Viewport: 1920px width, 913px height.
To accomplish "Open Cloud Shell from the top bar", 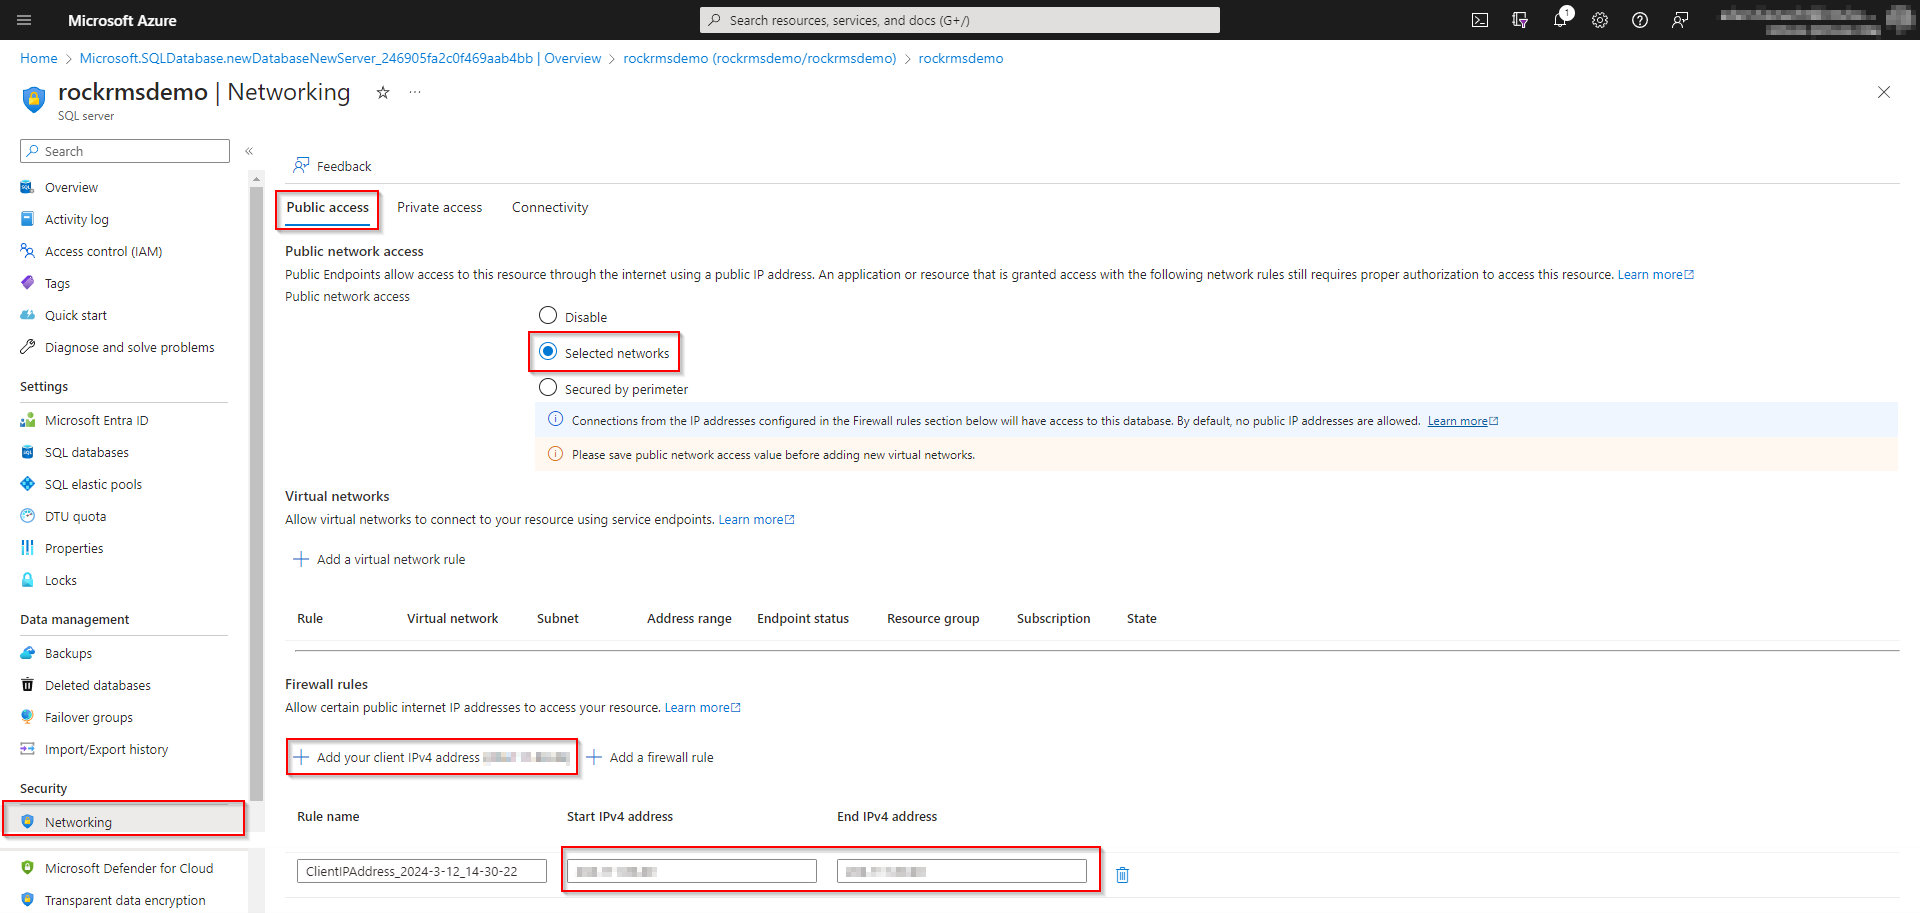I will pyautogui.click(x=1479, y=20).
